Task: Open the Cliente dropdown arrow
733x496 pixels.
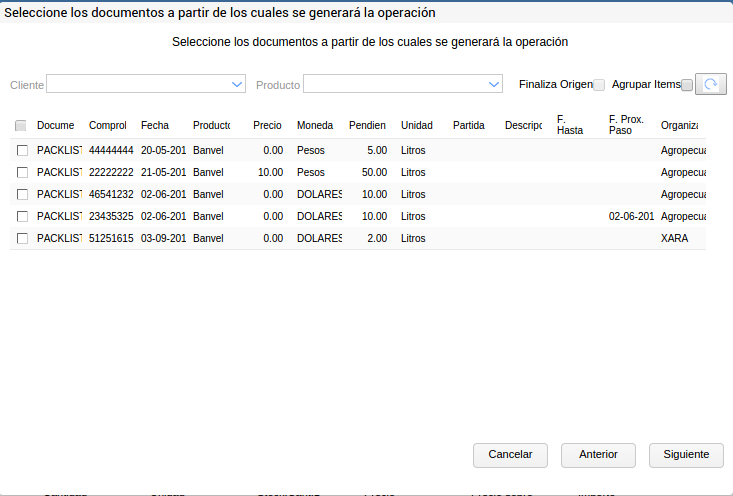Action: point(237,85)
